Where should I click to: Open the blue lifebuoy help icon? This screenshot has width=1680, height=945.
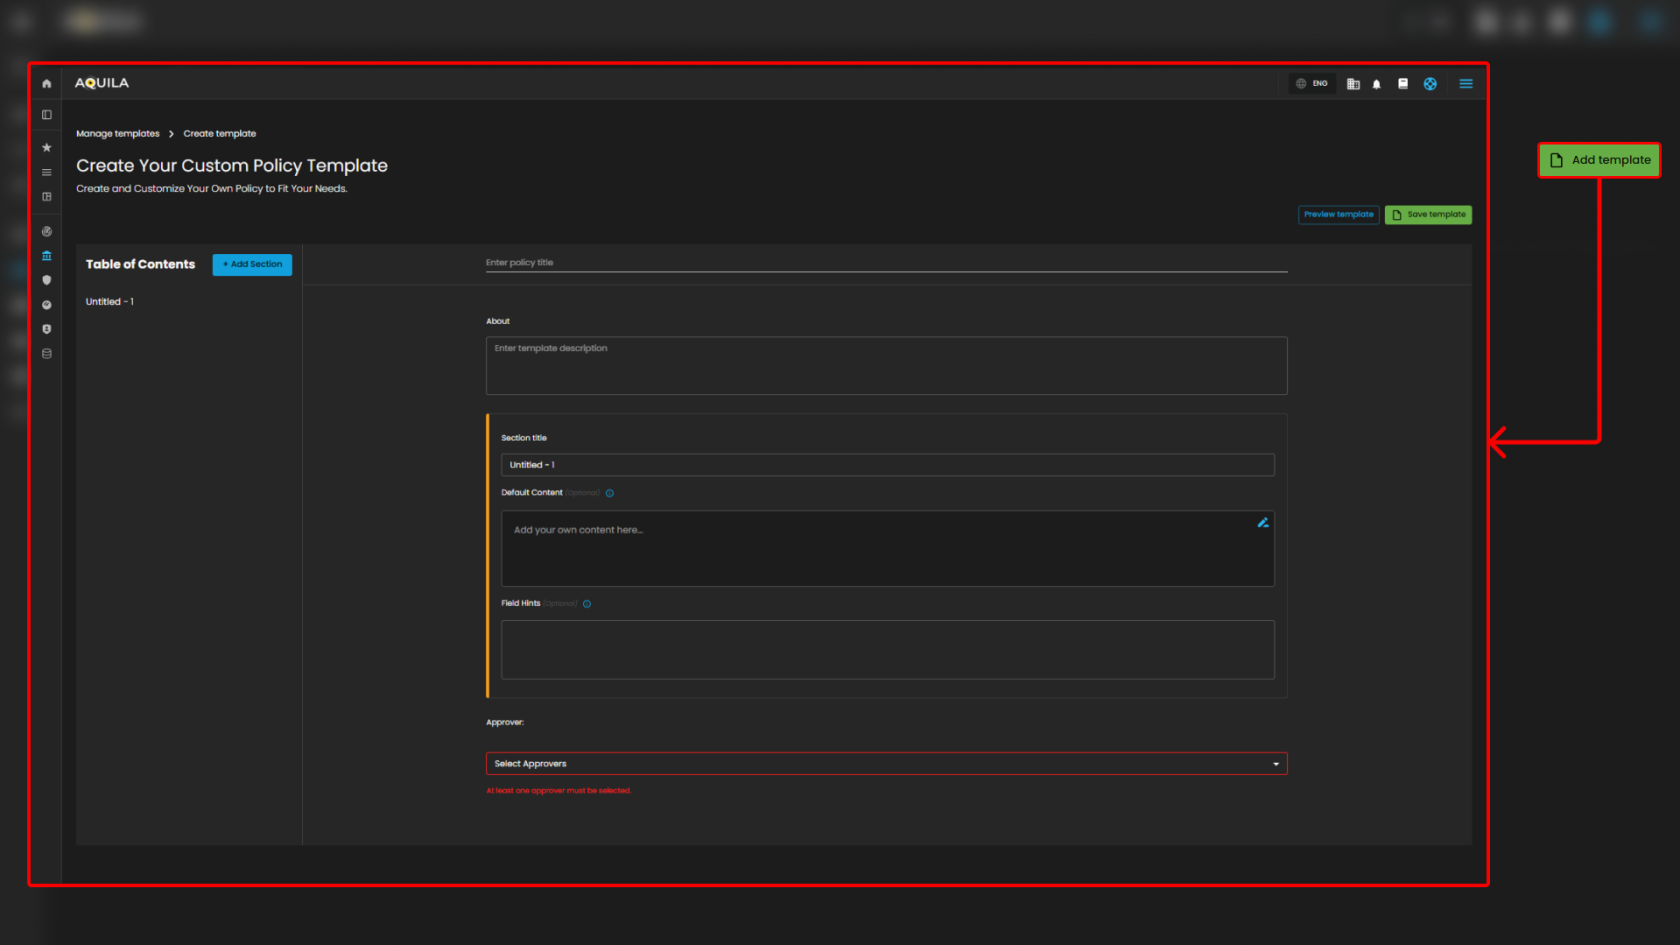1430,84
